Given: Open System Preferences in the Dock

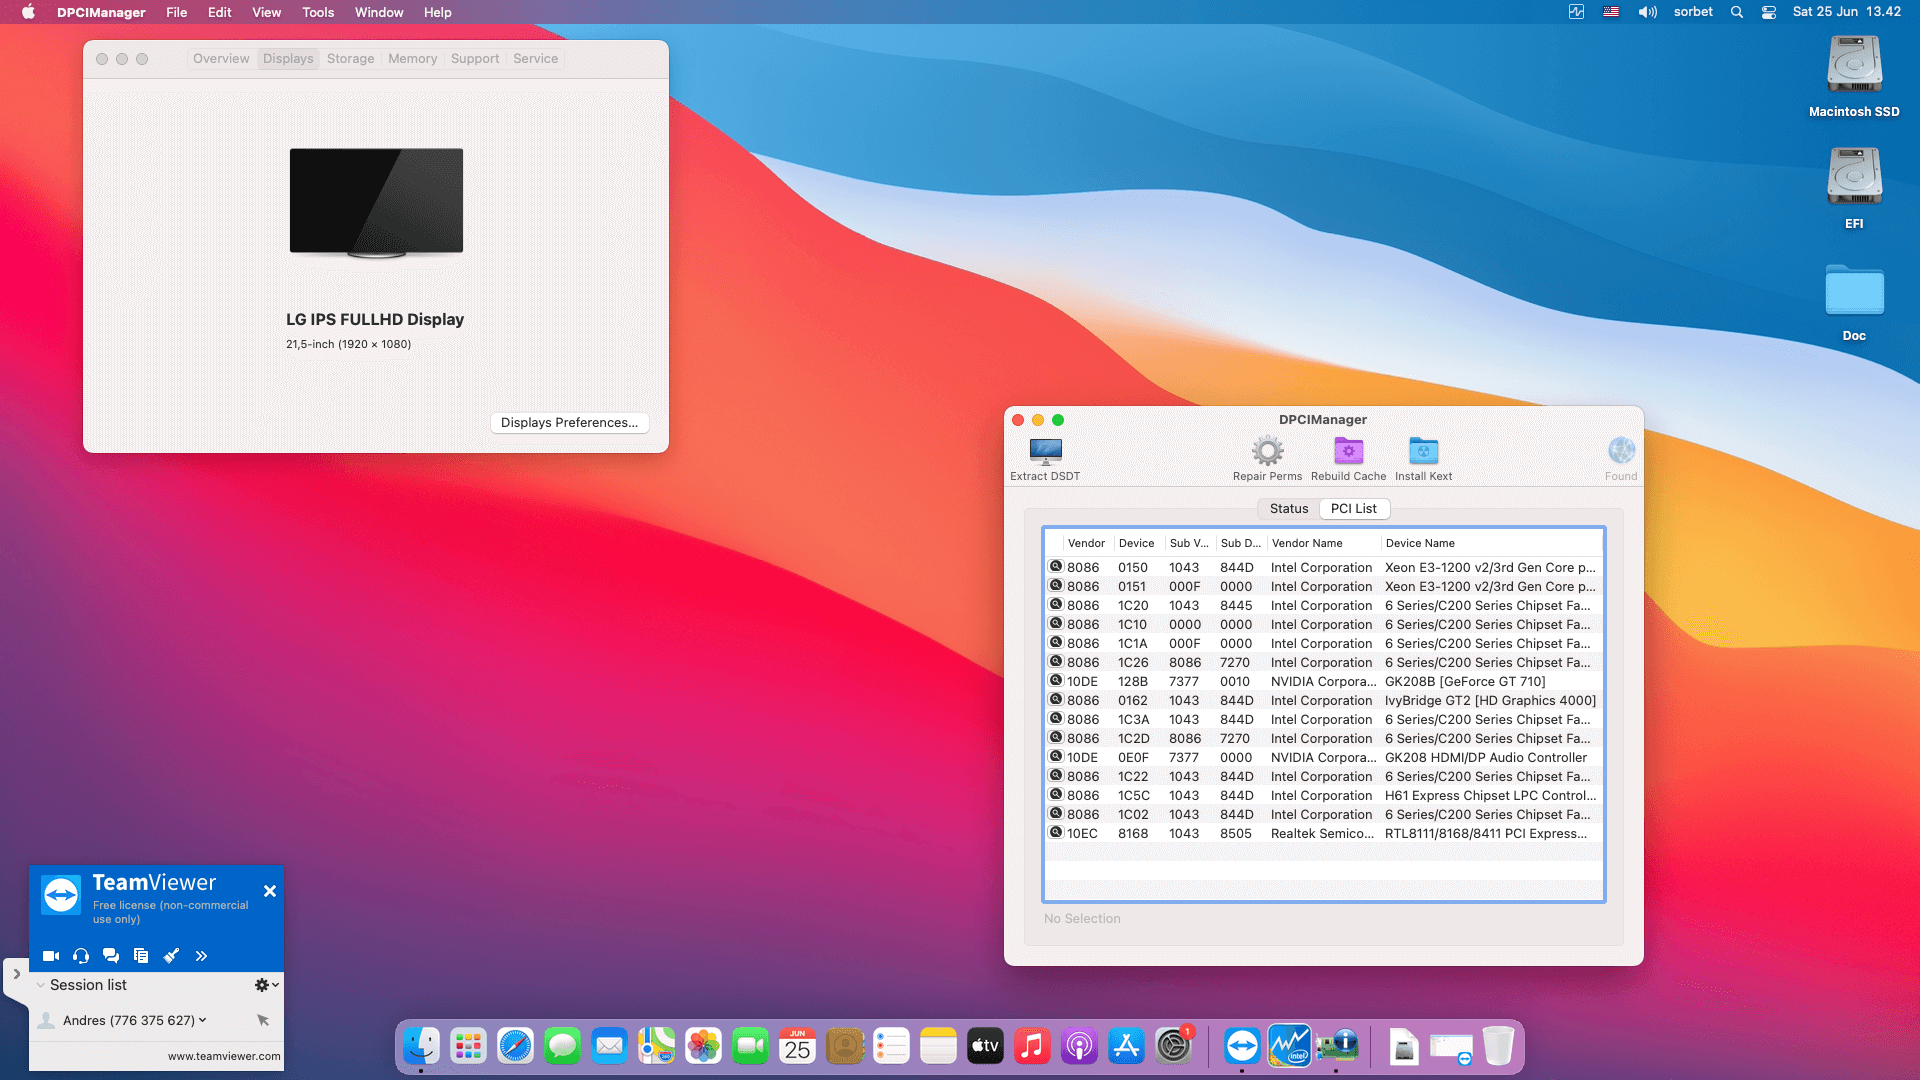Looking at the screenshot, I should [1173, 1046].
